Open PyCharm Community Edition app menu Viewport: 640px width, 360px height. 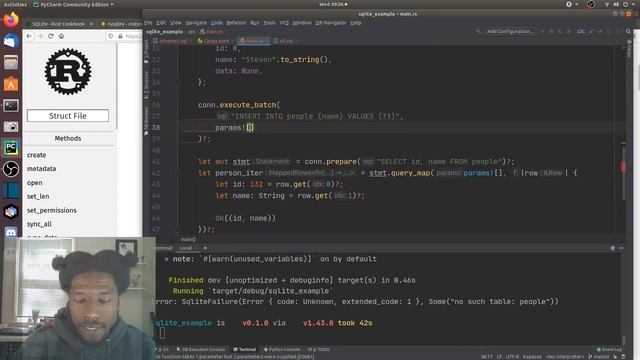coord(73,4)
